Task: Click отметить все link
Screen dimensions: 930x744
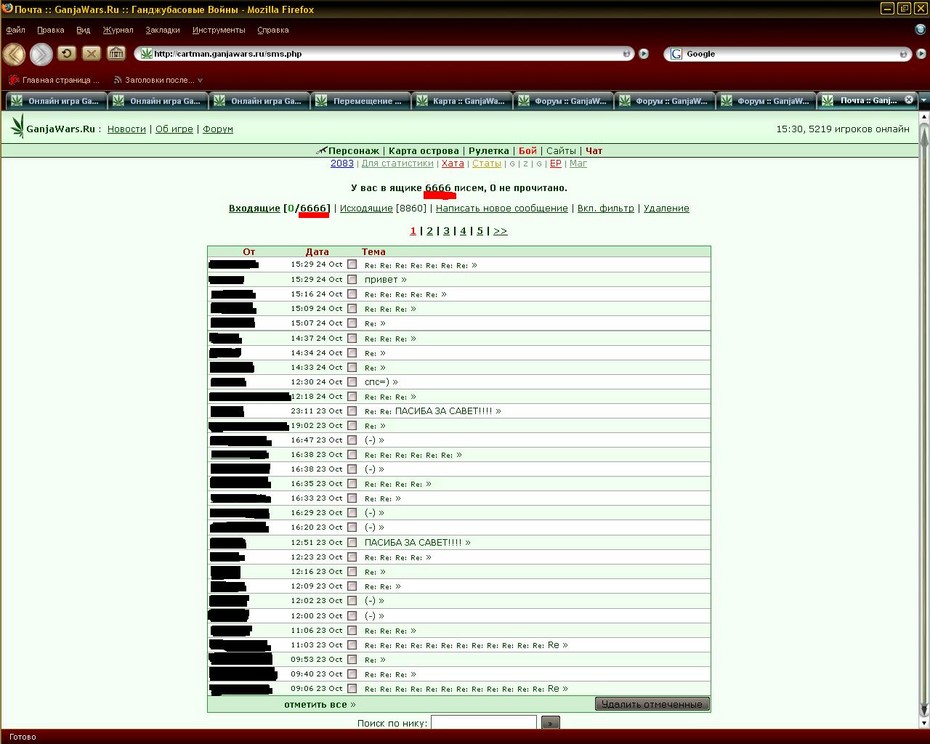Action: [320, 704]
